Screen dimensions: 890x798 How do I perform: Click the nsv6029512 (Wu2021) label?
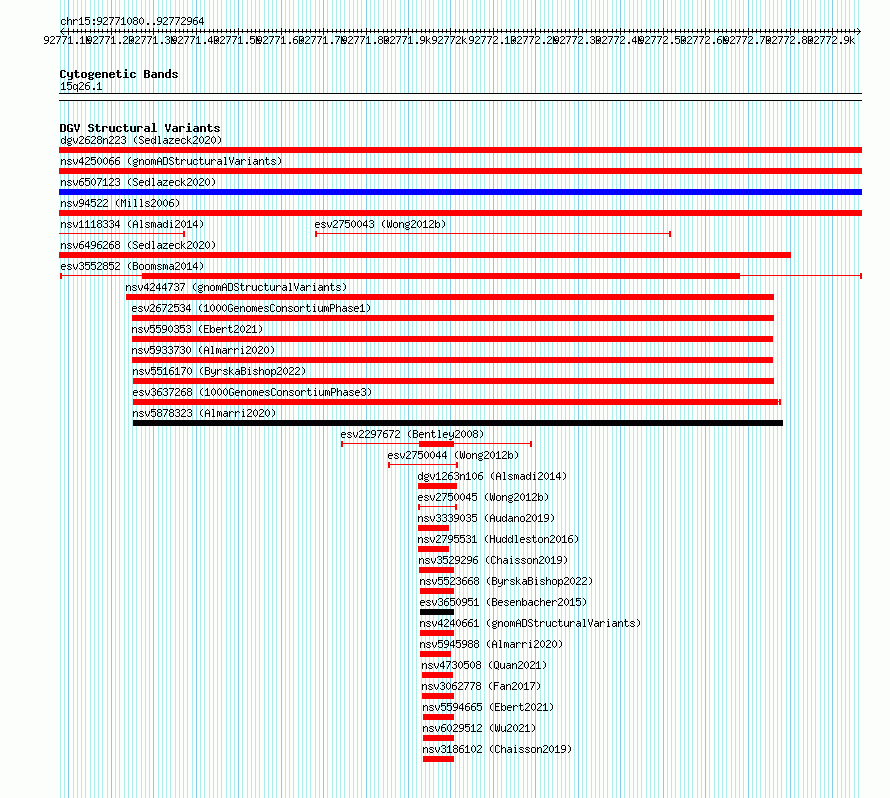479,728
